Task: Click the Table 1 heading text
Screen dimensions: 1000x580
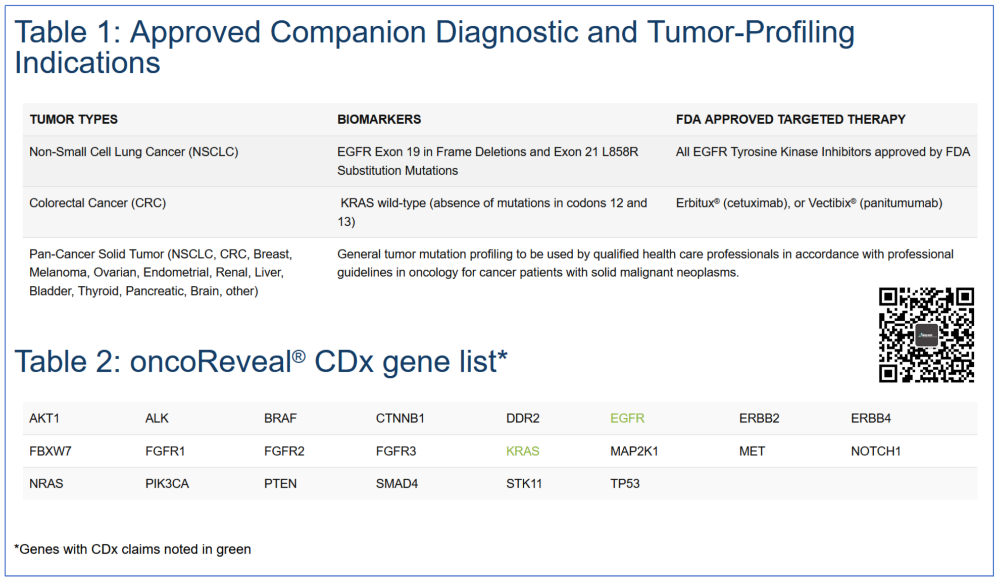Action: pos(434,47)
